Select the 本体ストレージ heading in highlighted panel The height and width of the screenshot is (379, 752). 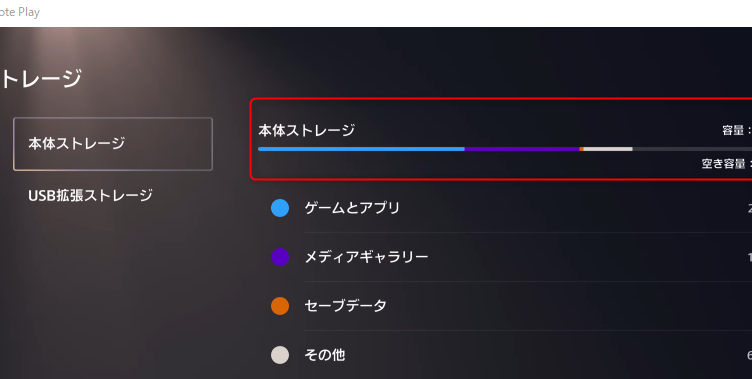tap(306, 130)
